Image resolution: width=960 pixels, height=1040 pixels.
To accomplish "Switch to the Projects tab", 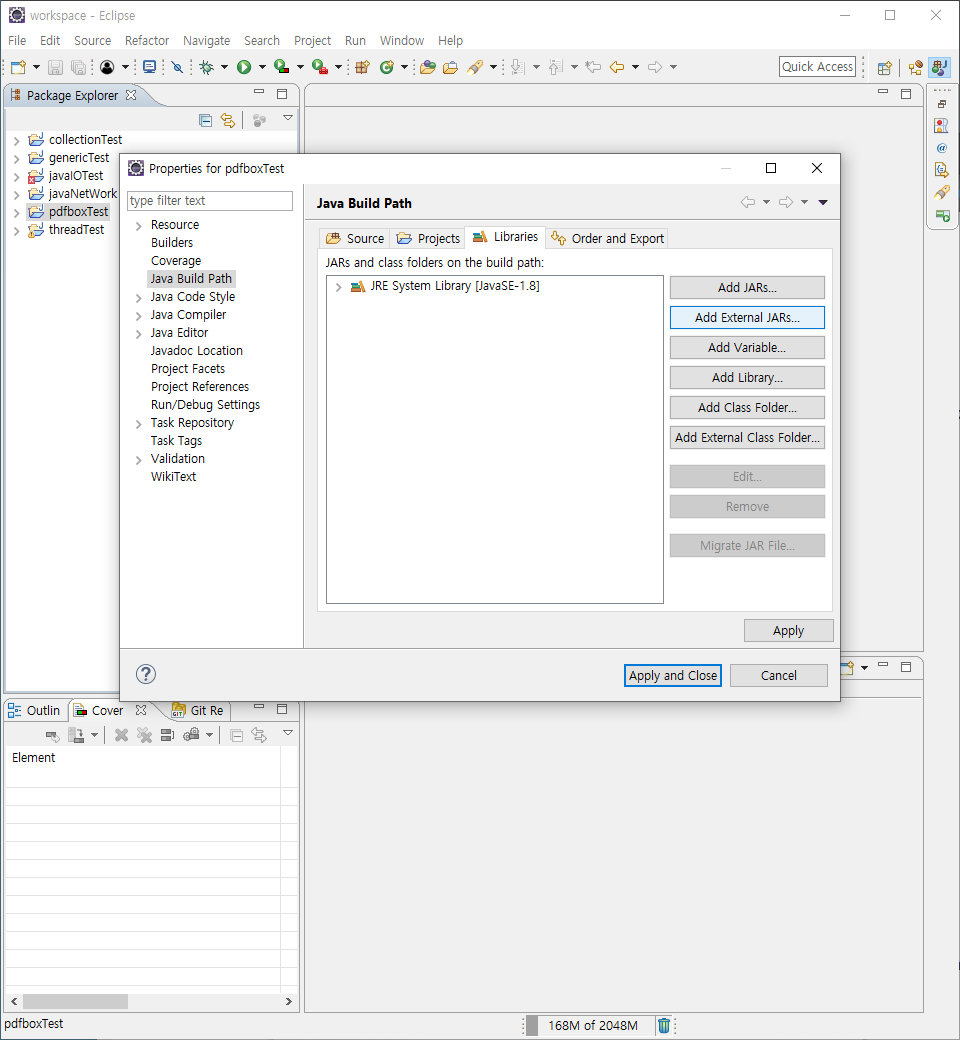I will pyautogui.click(x=428, y=238).
